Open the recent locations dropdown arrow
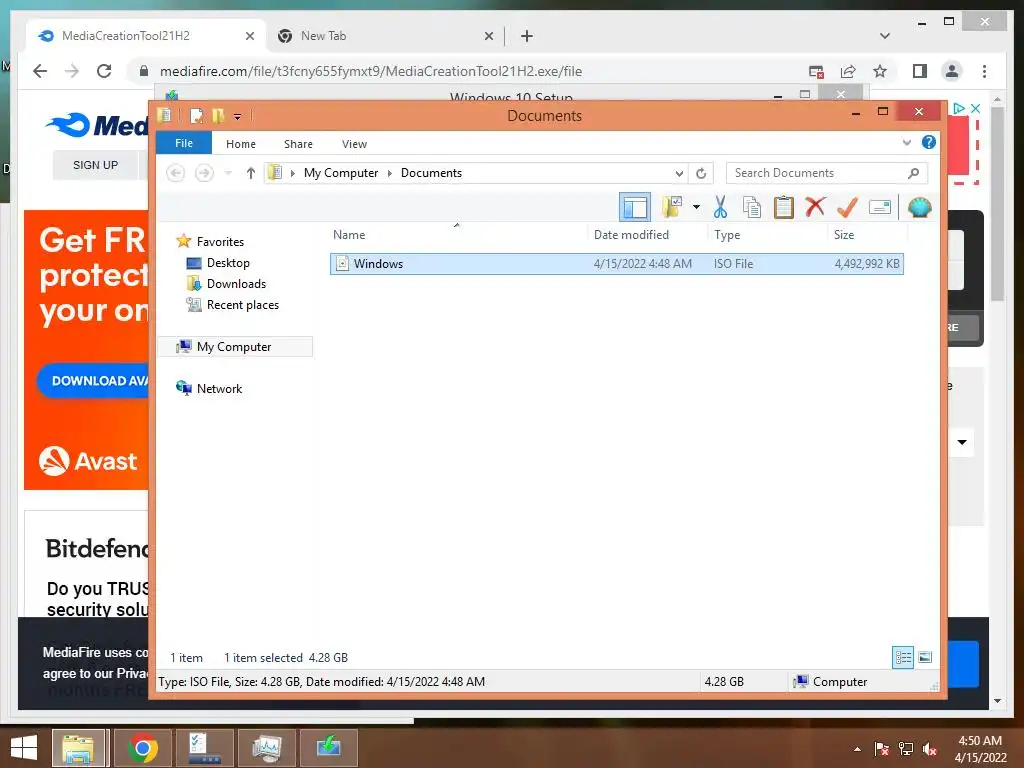1024x768 pixels. [228, 173]
